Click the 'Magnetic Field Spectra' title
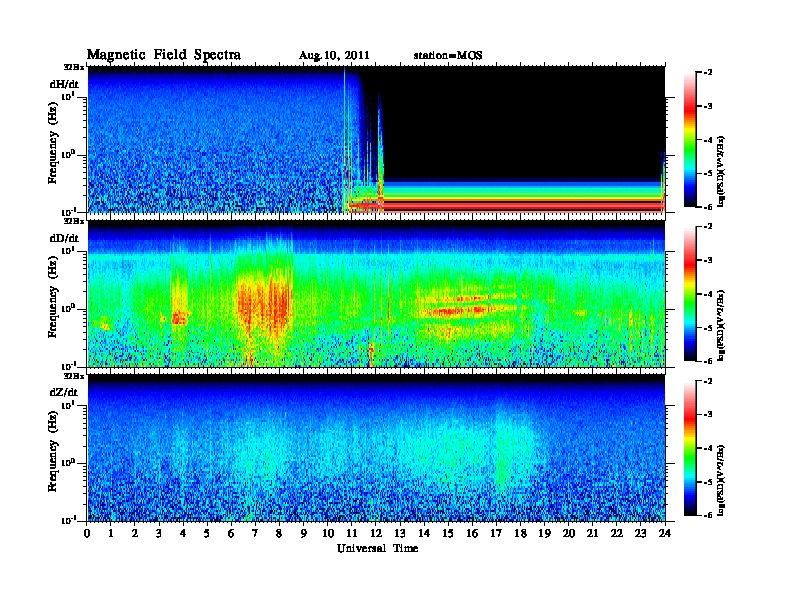This screenshot has height=612, width=792. 164,55
